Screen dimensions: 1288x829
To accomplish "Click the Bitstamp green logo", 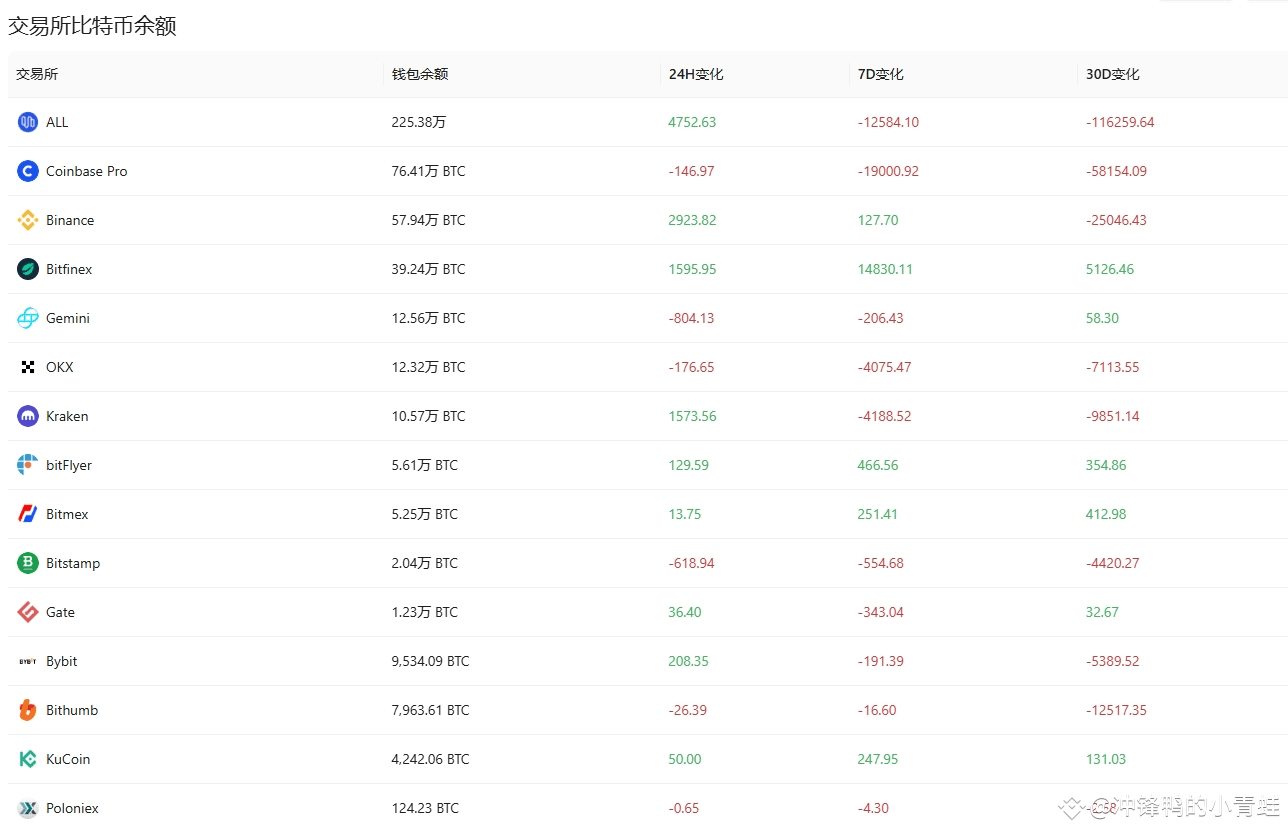I will pyautogui.click(x=28, y=563).
